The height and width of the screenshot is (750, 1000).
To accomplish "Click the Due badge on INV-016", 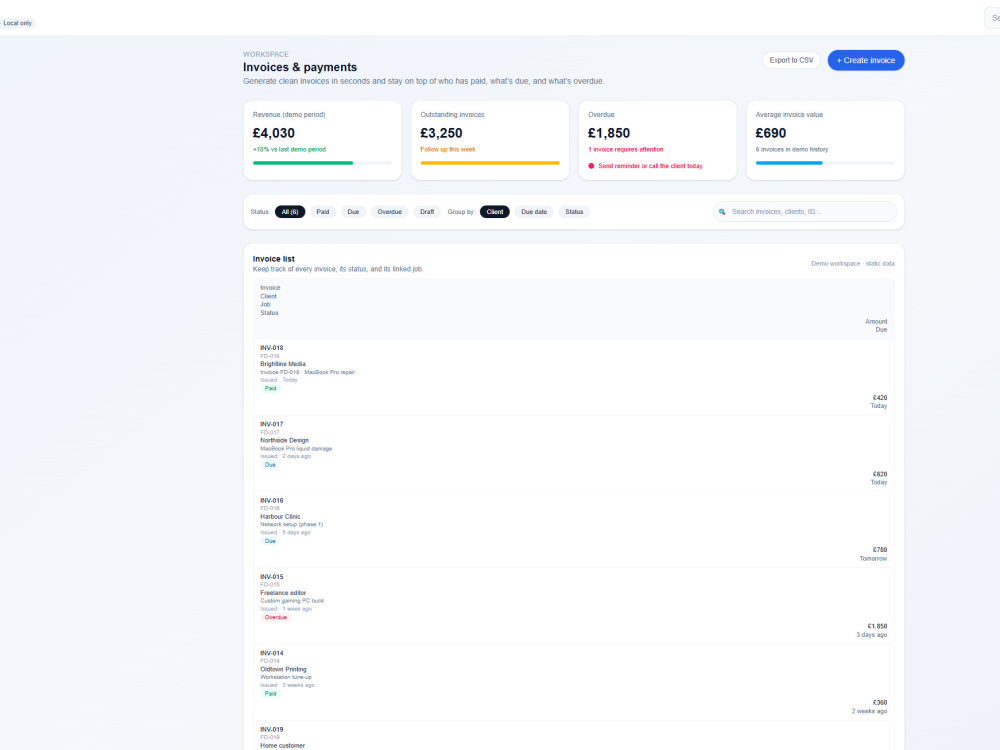I will coord(270,541).
